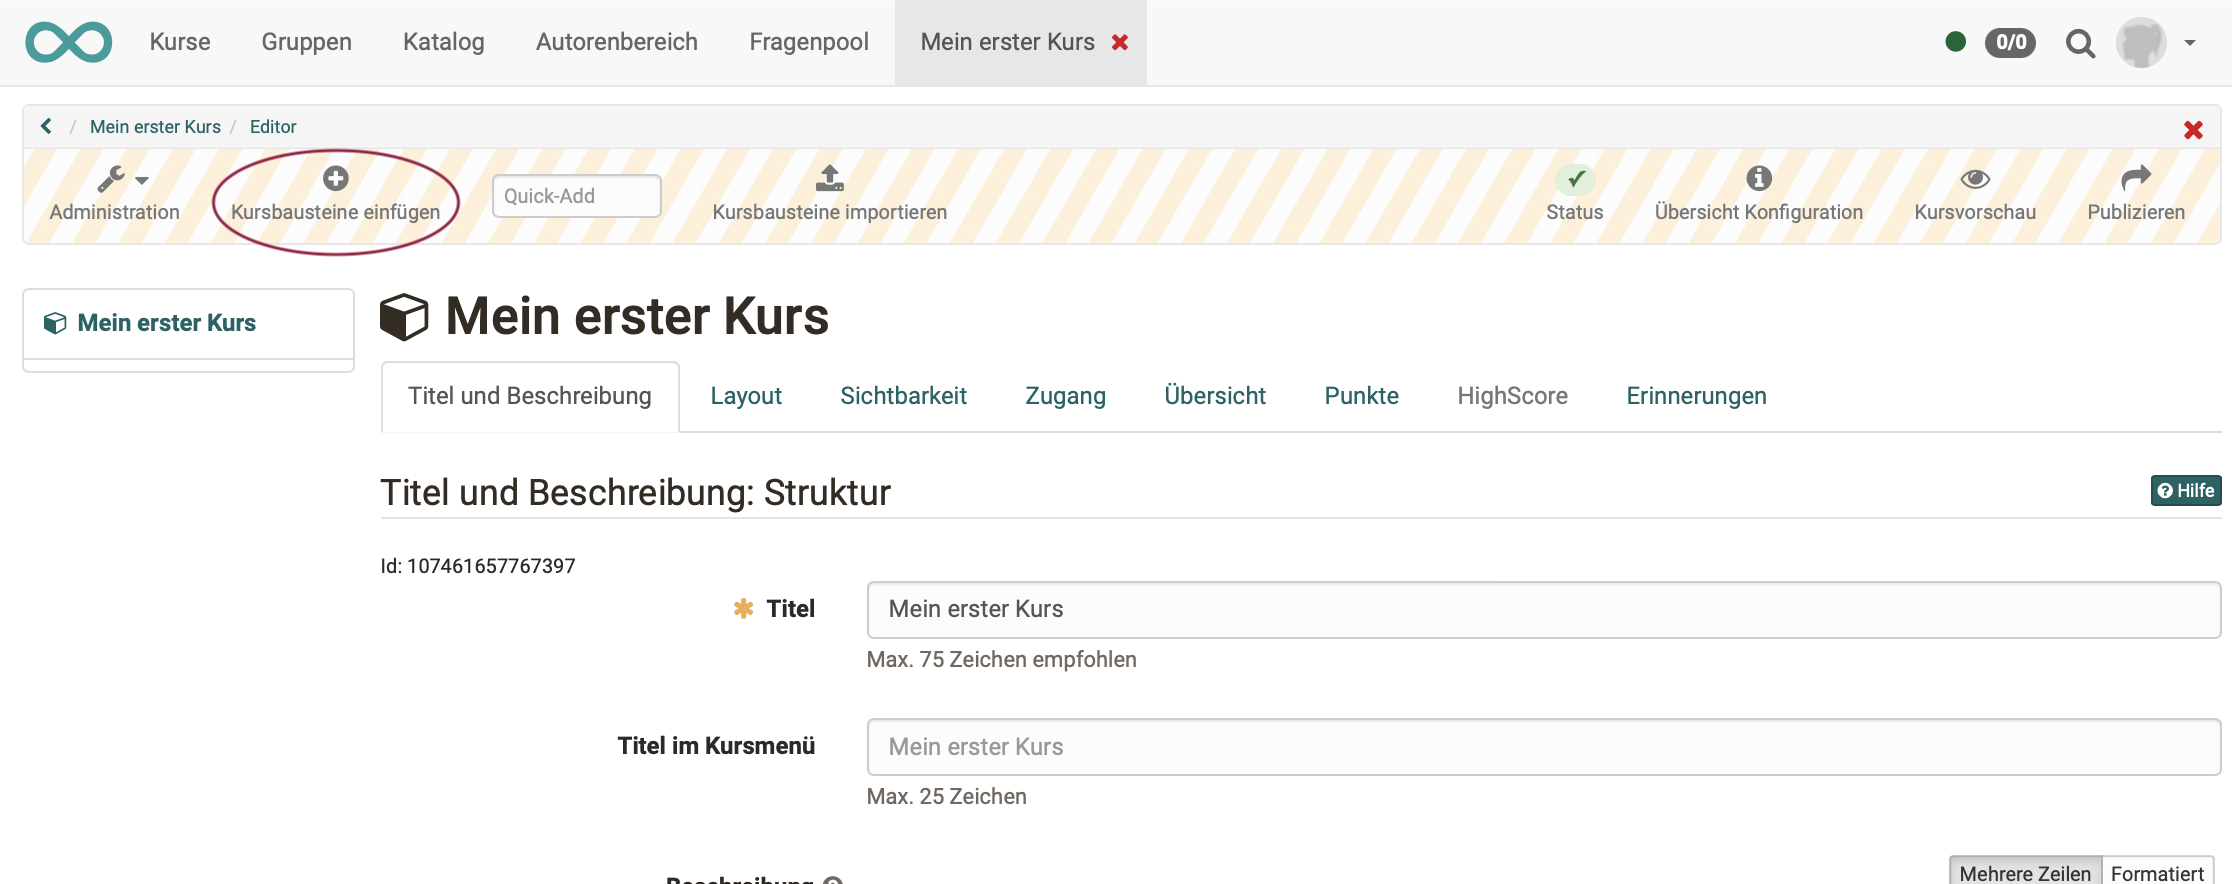Click the green online status indicator
Image resolution: width=2232 pixels, height=884 pixels.
point(1955,42)
